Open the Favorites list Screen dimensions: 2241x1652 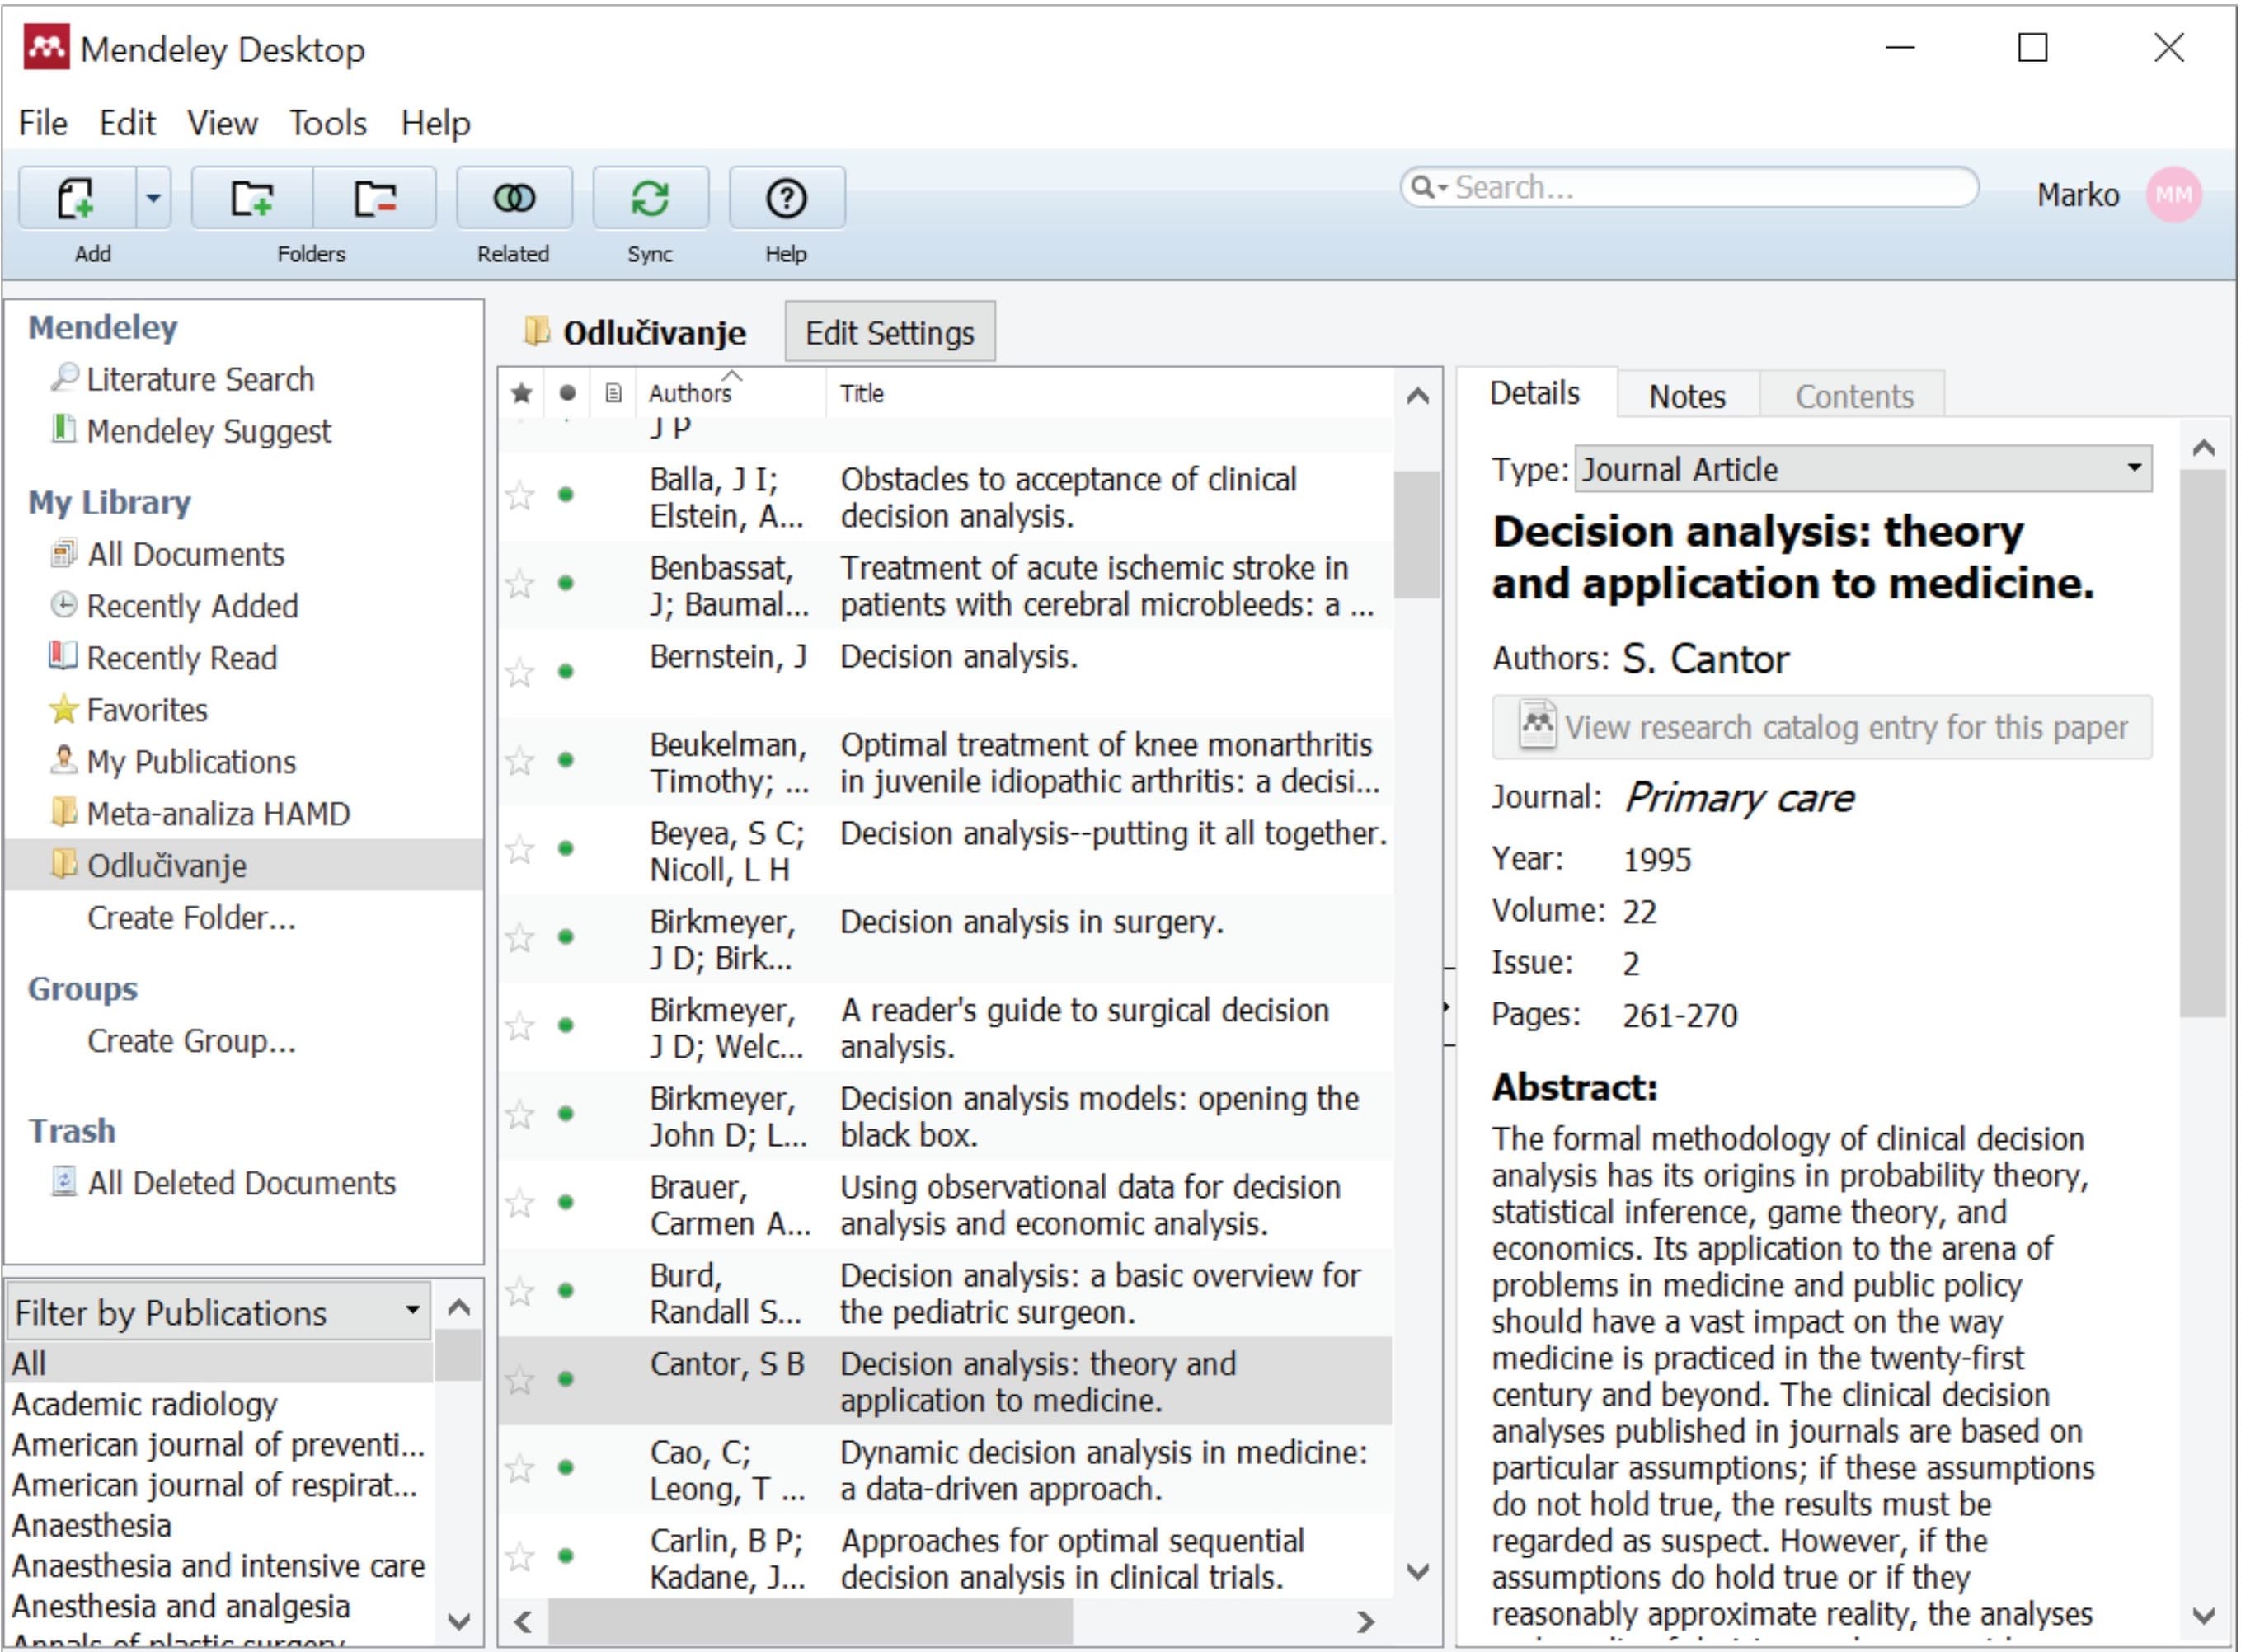tap(147, 710)
